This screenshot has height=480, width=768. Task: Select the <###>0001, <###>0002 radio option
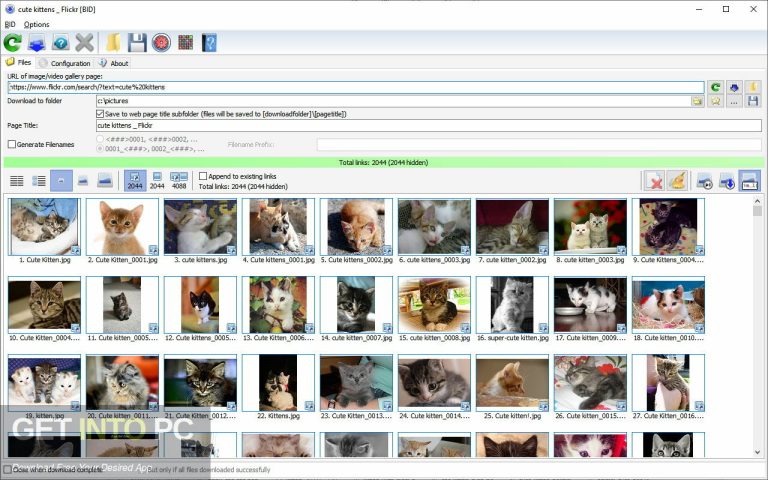(x=100, y=139)
